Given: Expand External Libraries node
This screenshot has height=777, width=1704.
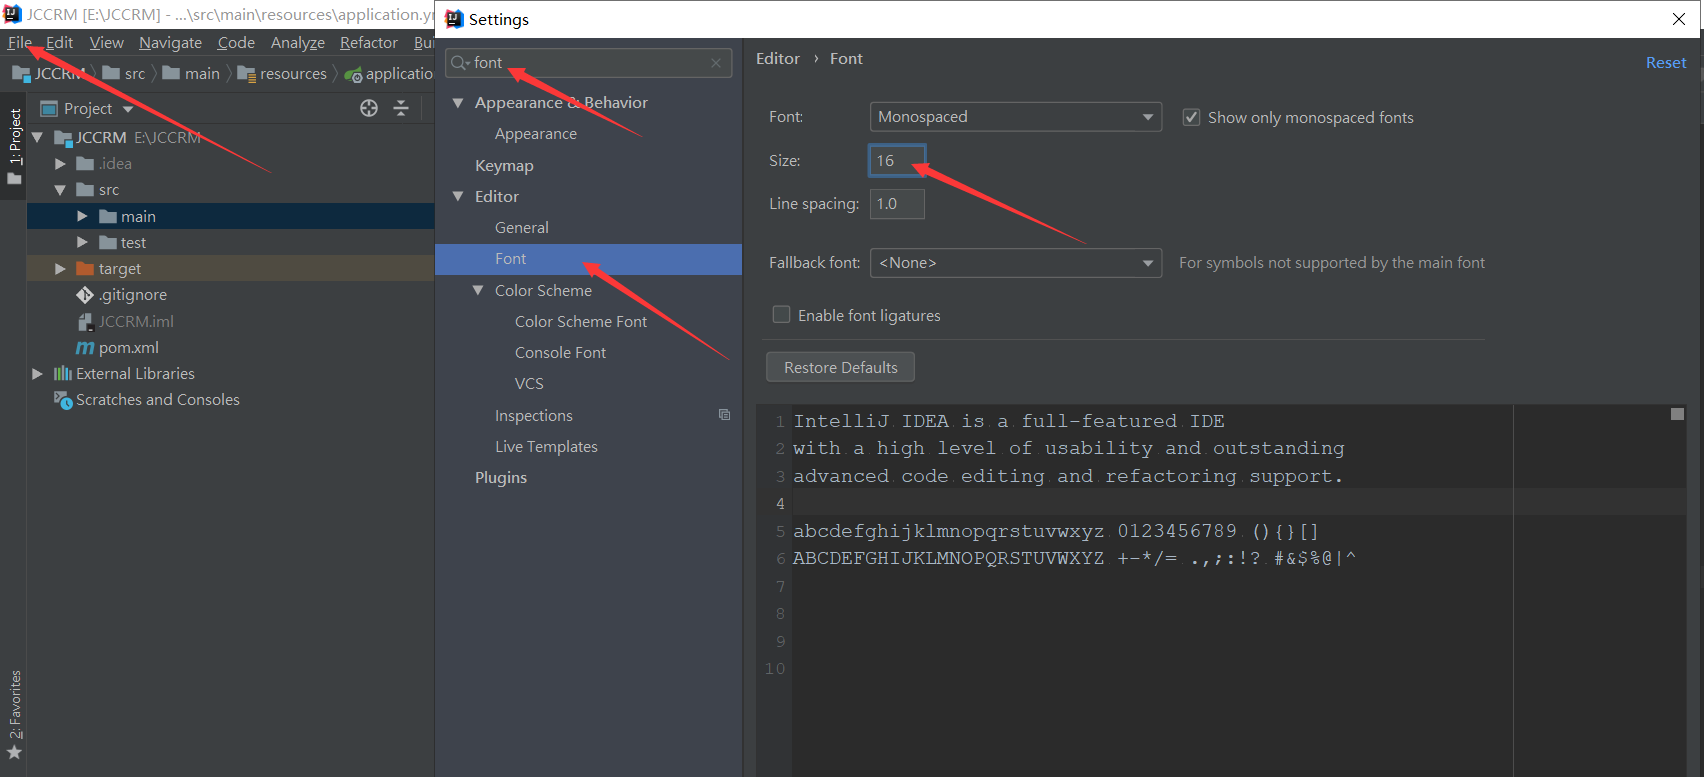Looking at the screenshot, I should coord(37,374).
